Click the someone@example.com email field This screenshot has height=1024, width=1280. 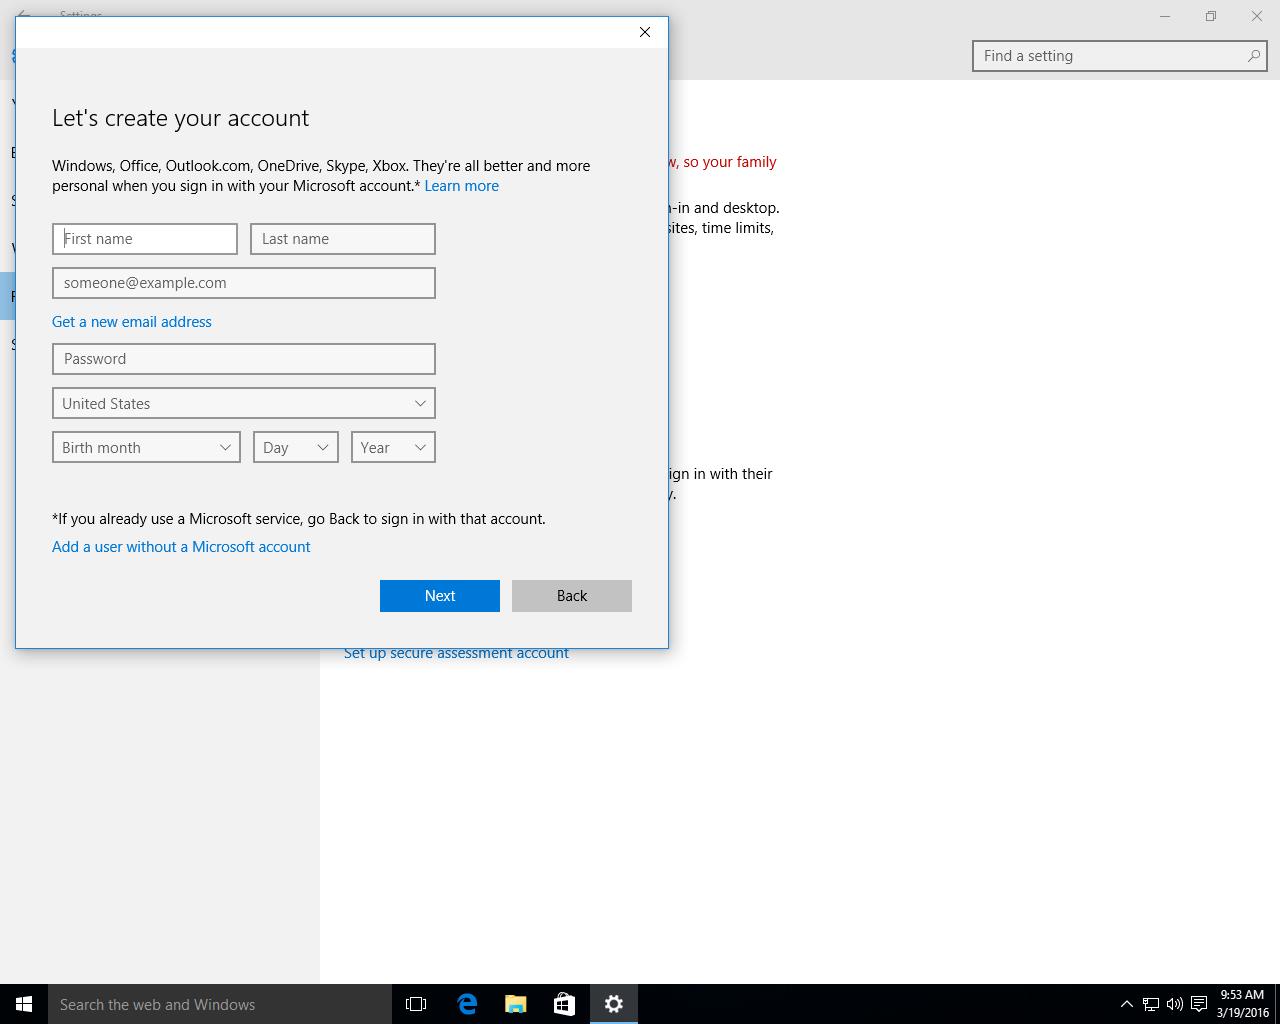[244, 283]
